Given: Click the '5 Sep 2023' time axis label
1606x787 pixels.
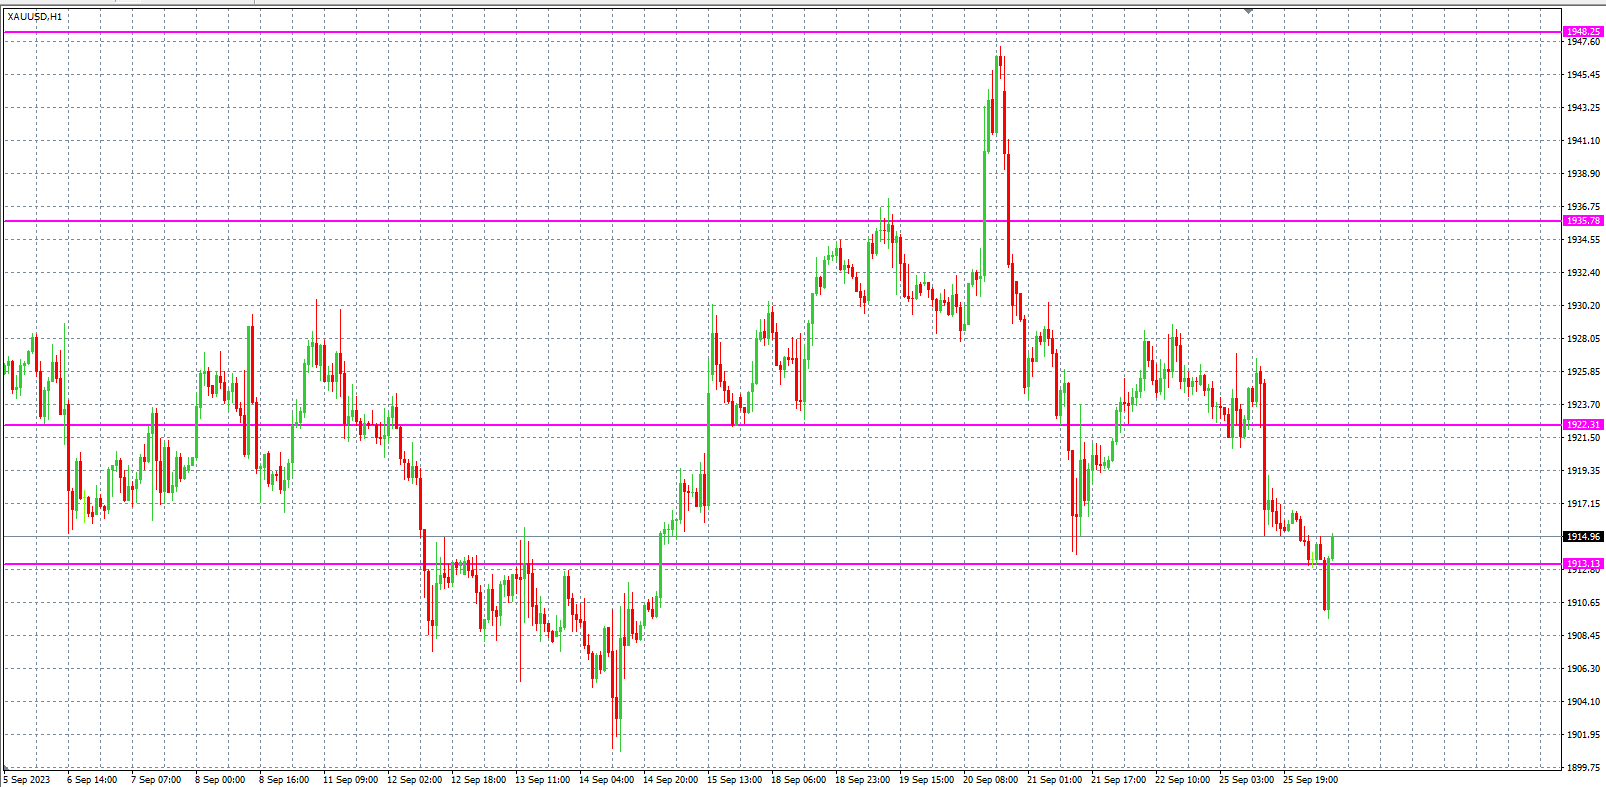Looking at the screenshot, I should (x=28, y=780).
